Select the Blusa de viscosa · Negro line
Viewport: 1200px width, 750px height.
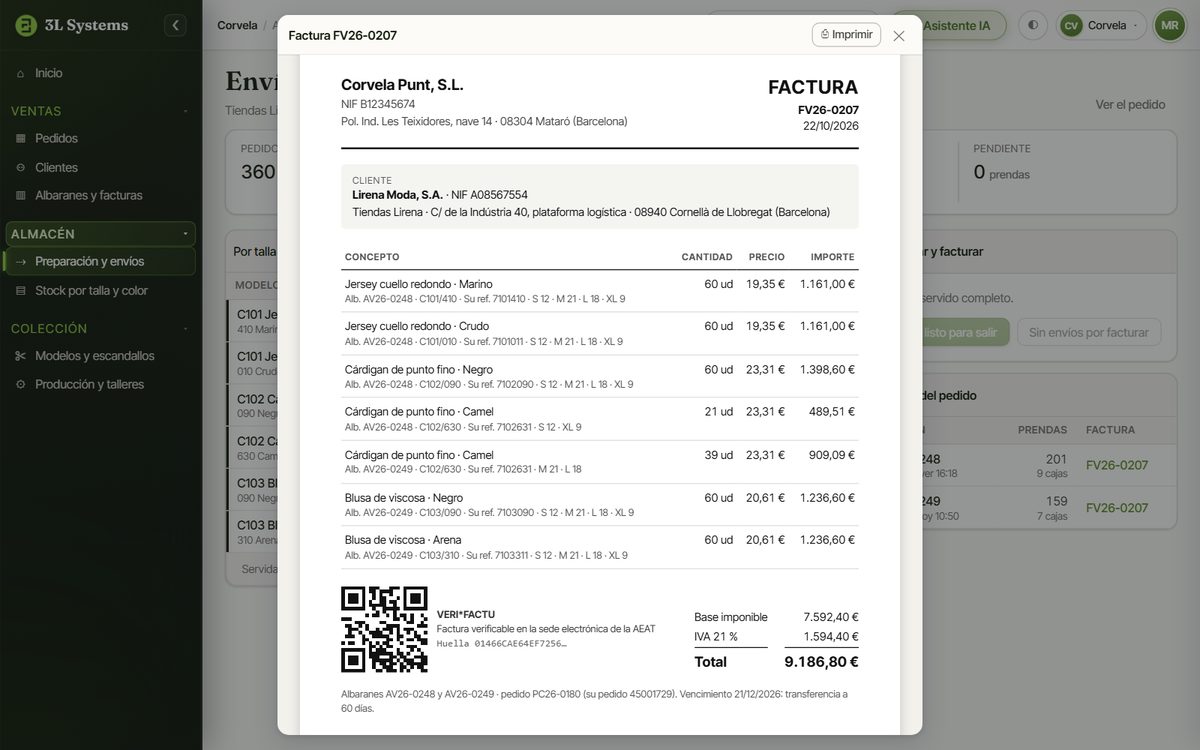pos(600,505)
